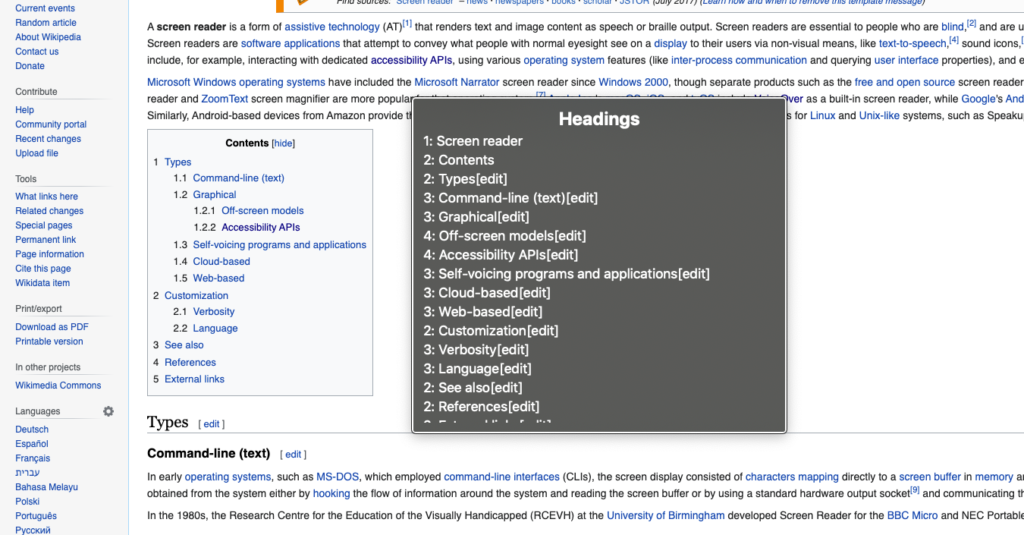Choose 'Web-based[edit]' in Headings overlay
Viewport: 1024px width, 535px height.
pos(483,312)
